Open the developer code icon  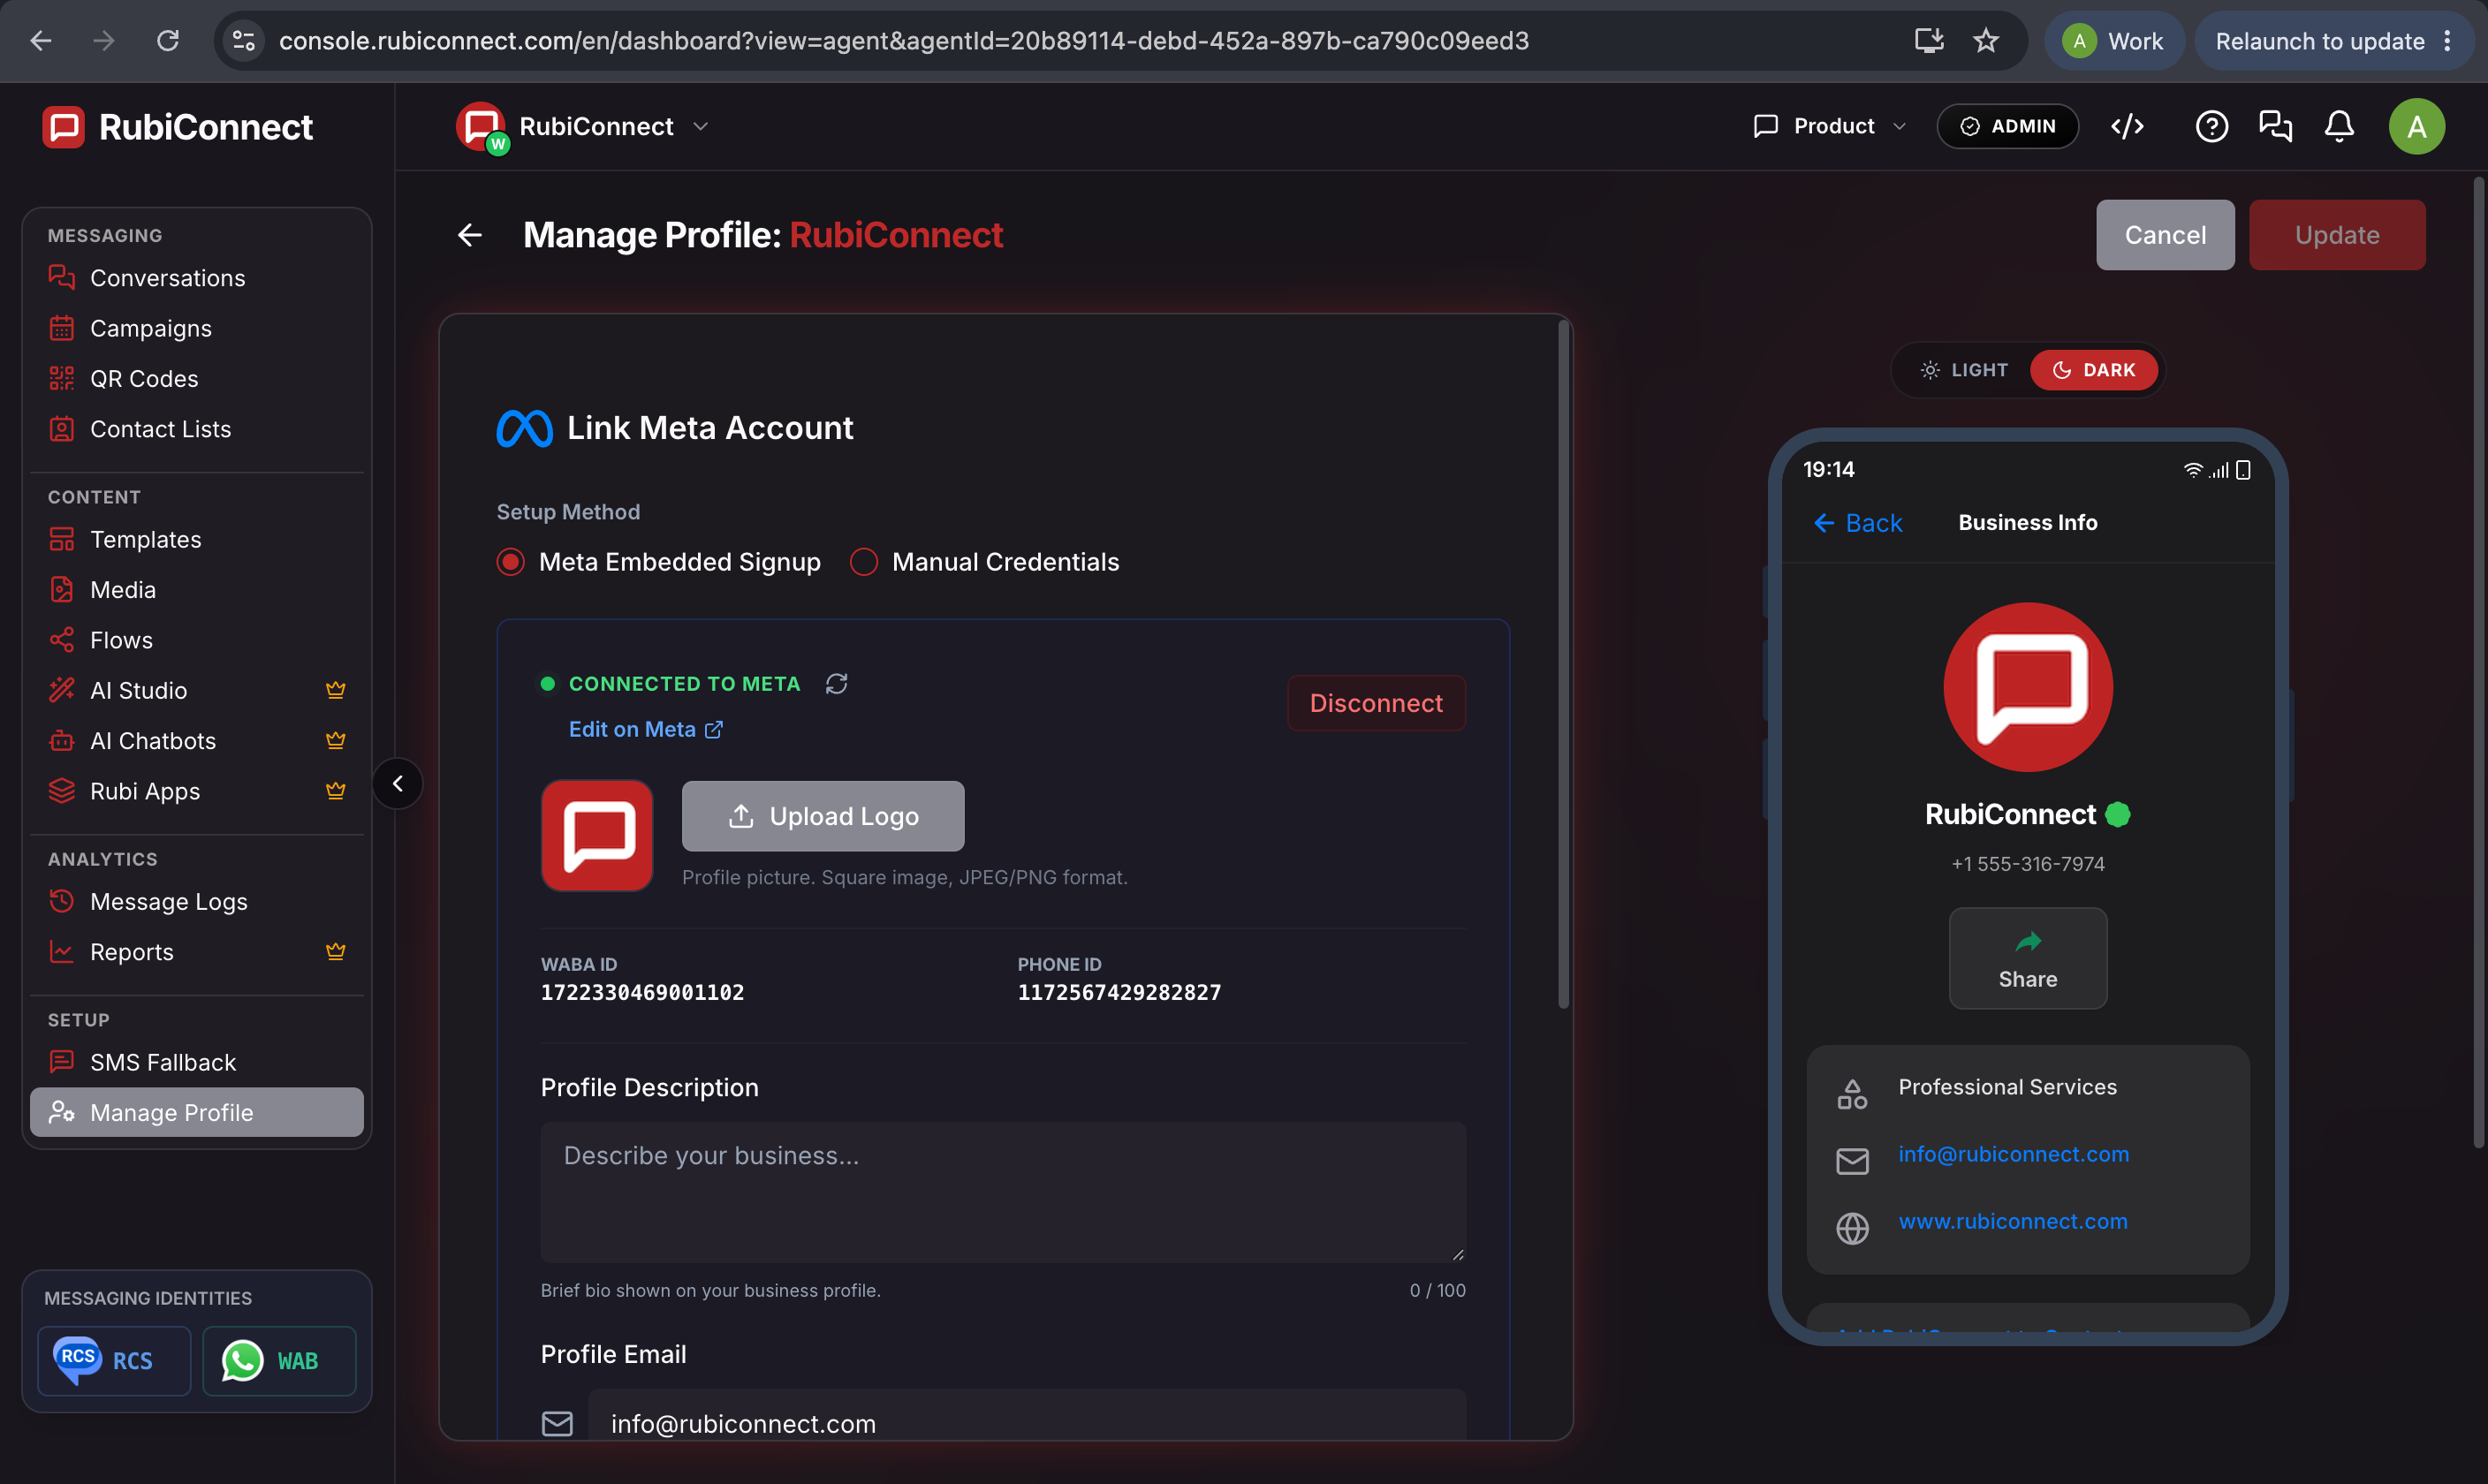2127,126
